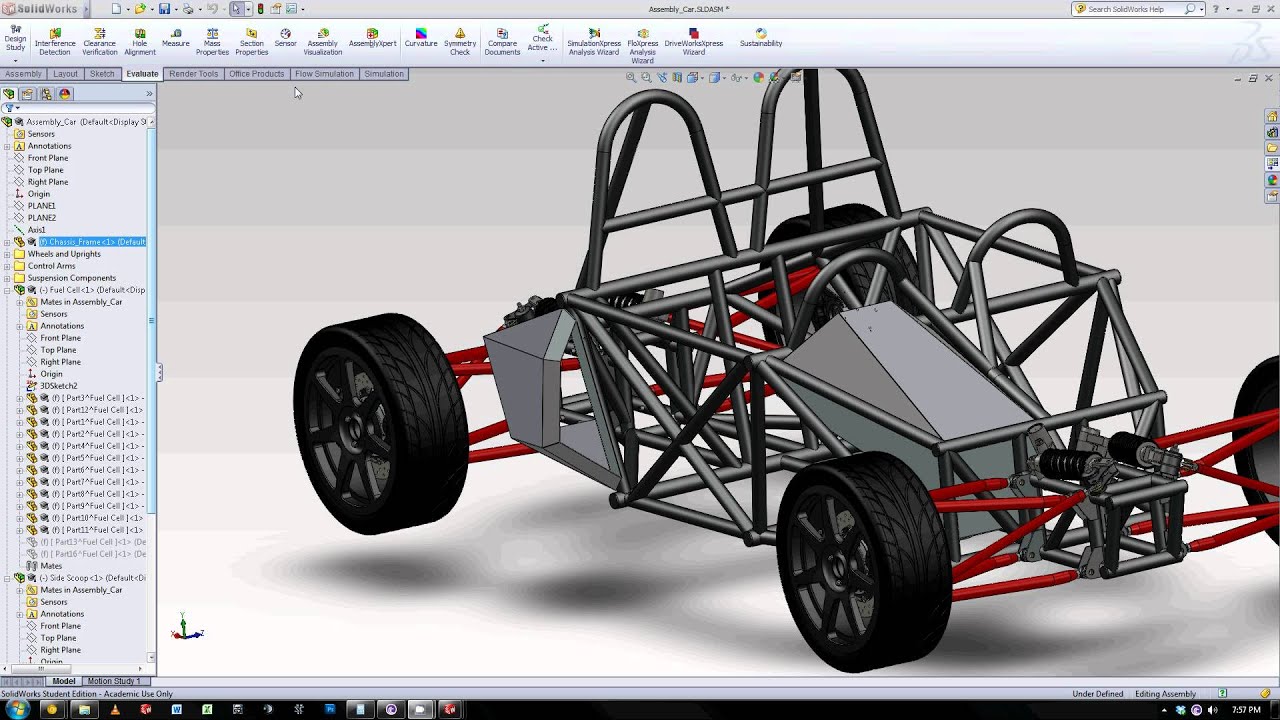Open the Simulation tab
Viewport: 1280px width, 720px height.
click(x=384, y=74)
